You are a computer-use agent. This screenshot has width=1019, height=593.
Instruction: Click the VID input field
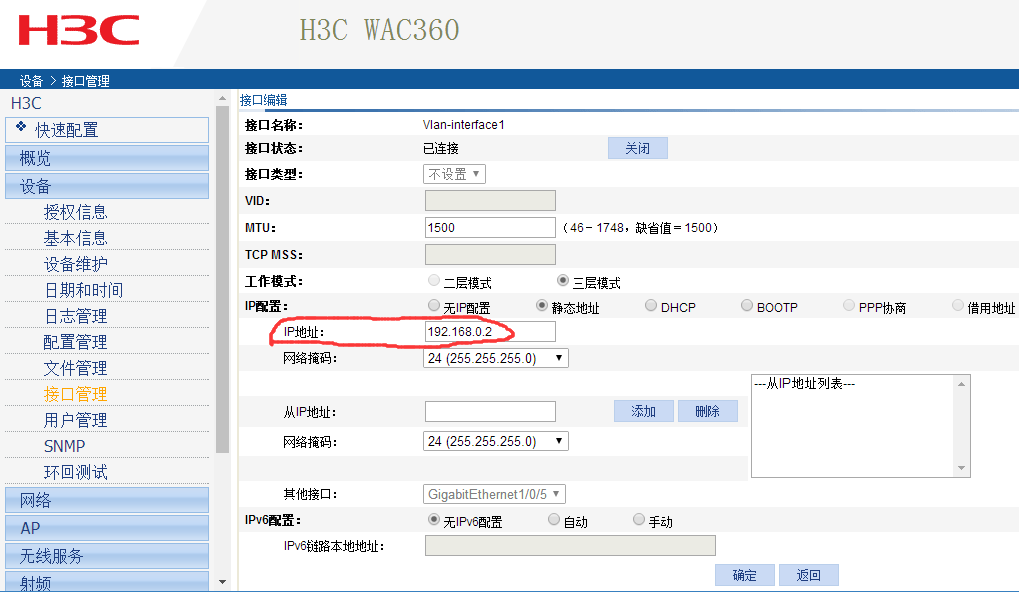pyautogui.click(x=490, y=200)
